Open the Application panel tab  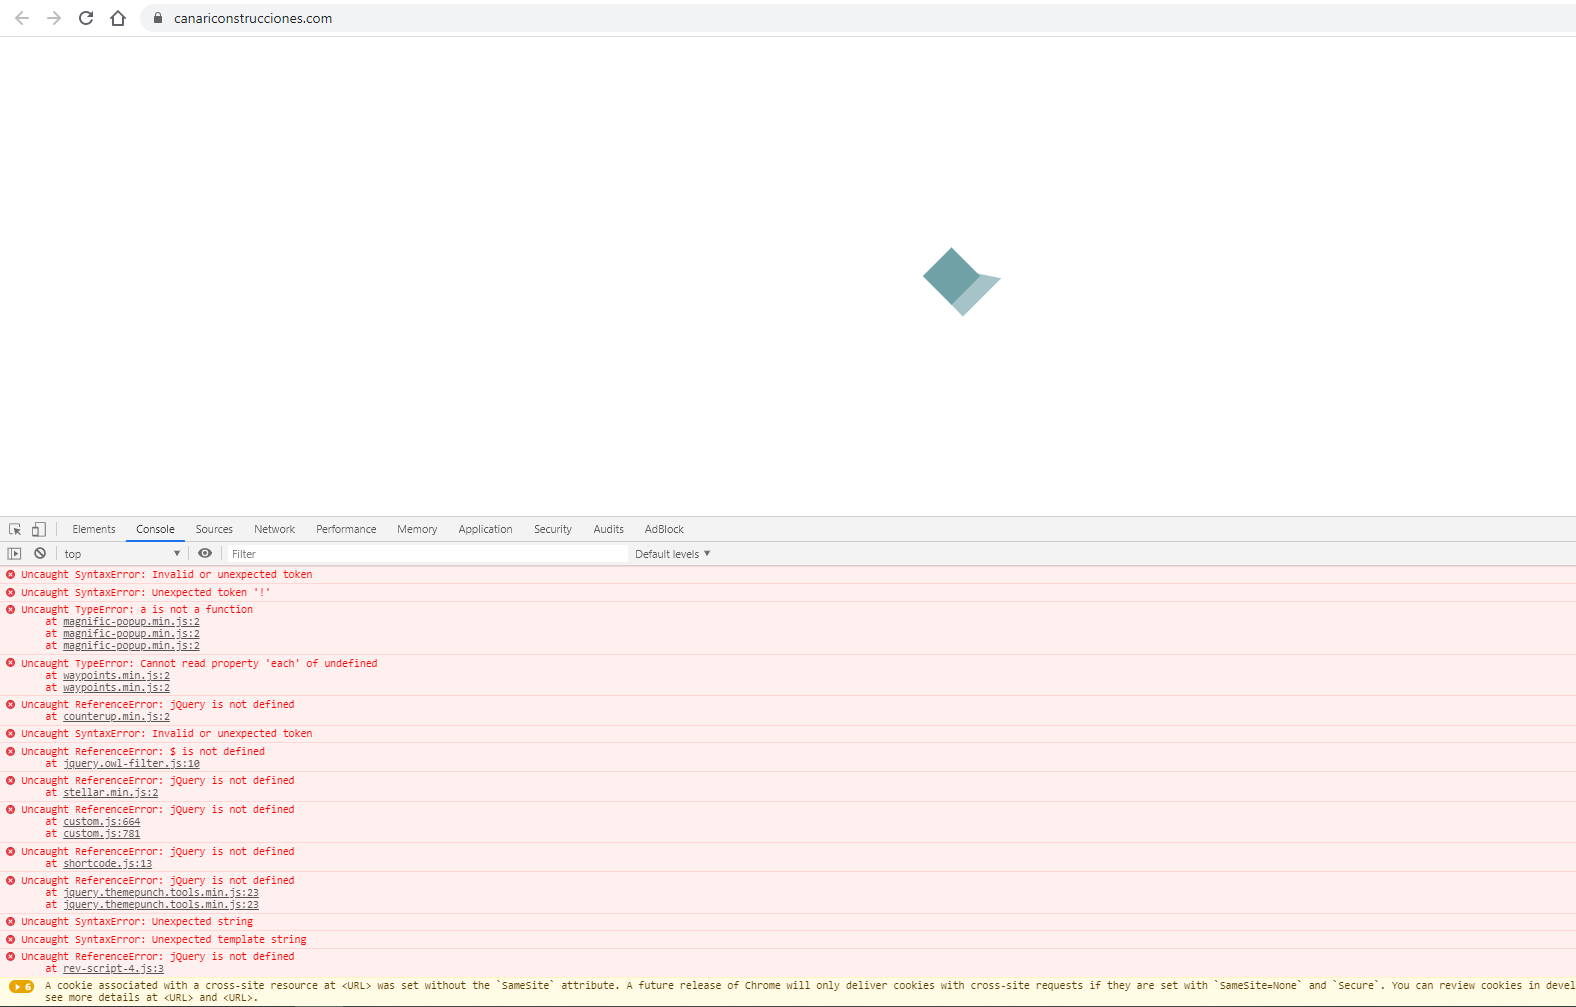pos(485,529)
